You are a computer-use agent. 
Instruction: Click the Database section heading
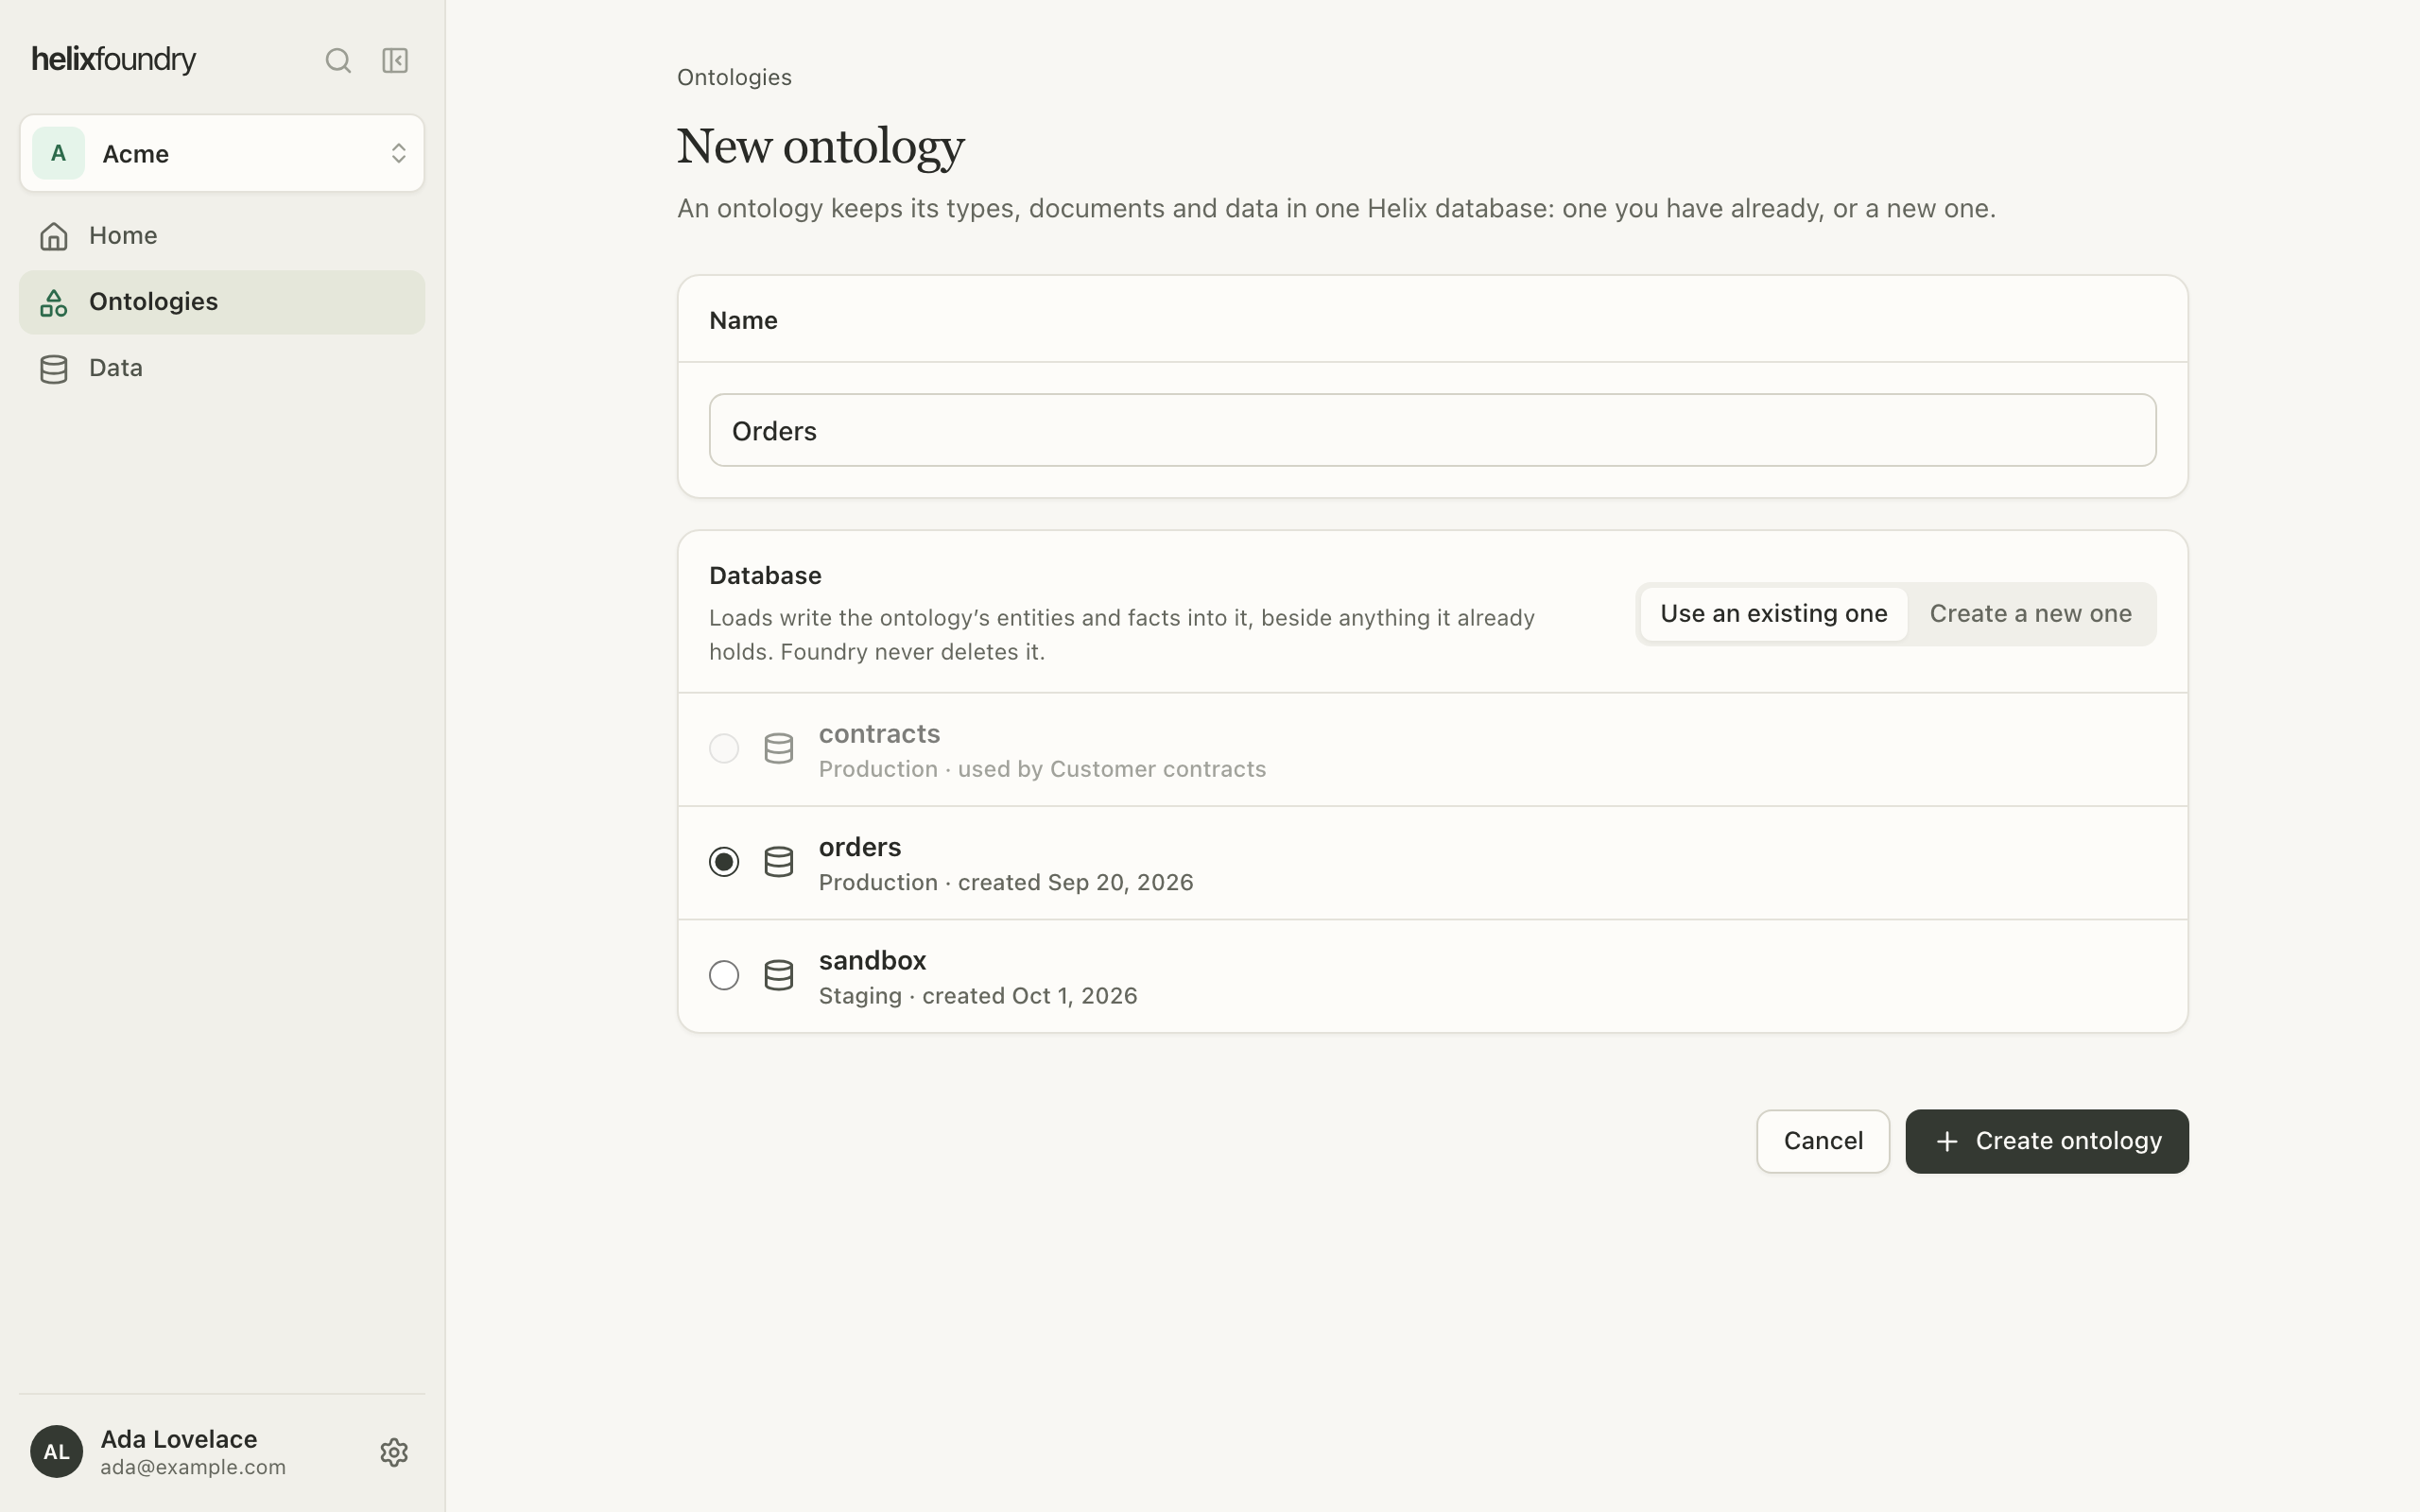765,576
